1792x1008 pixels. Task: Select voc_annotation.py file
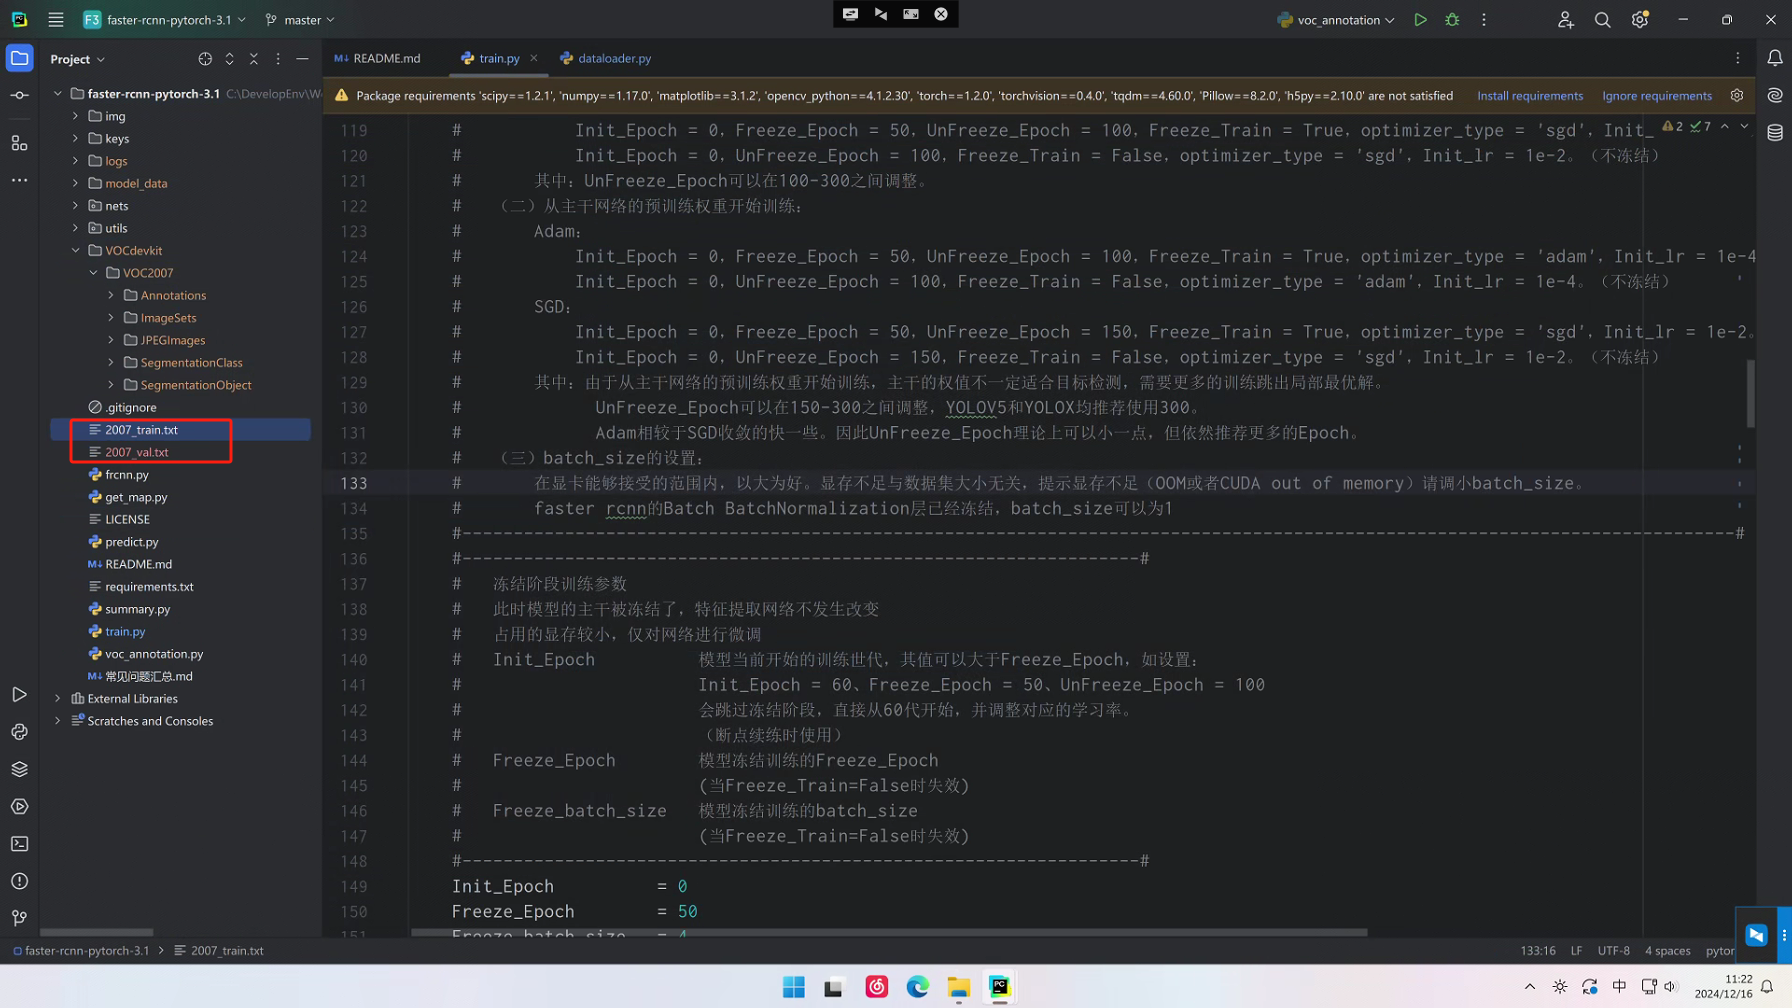coord(154,654)
